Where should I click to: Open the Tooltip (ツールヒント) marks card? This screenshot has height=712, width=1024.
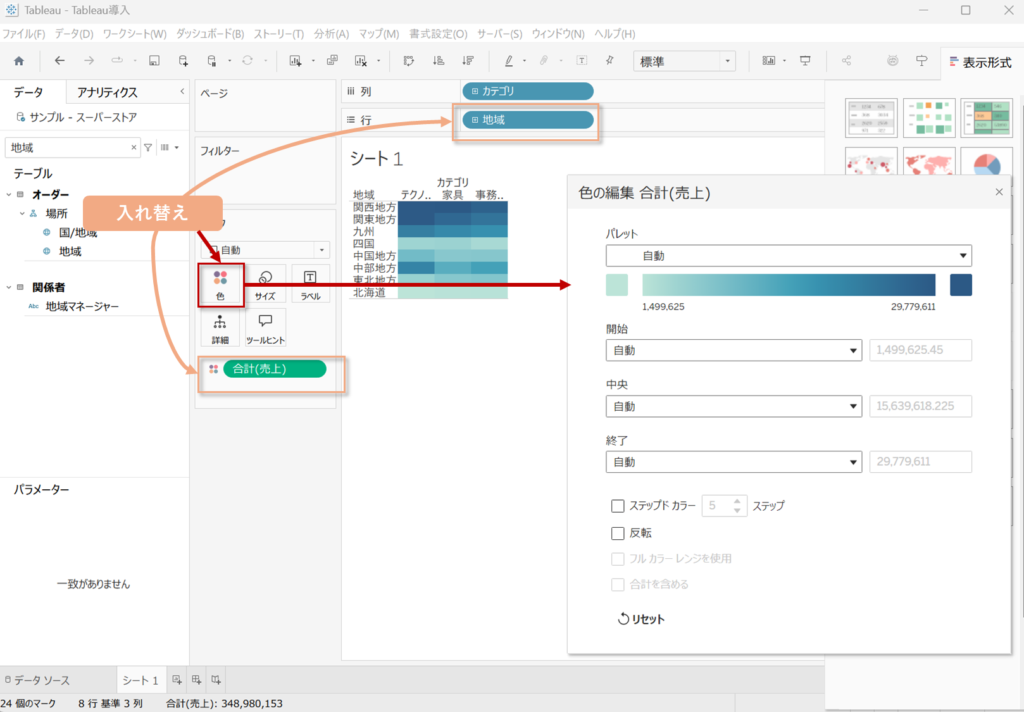[265, 328]
